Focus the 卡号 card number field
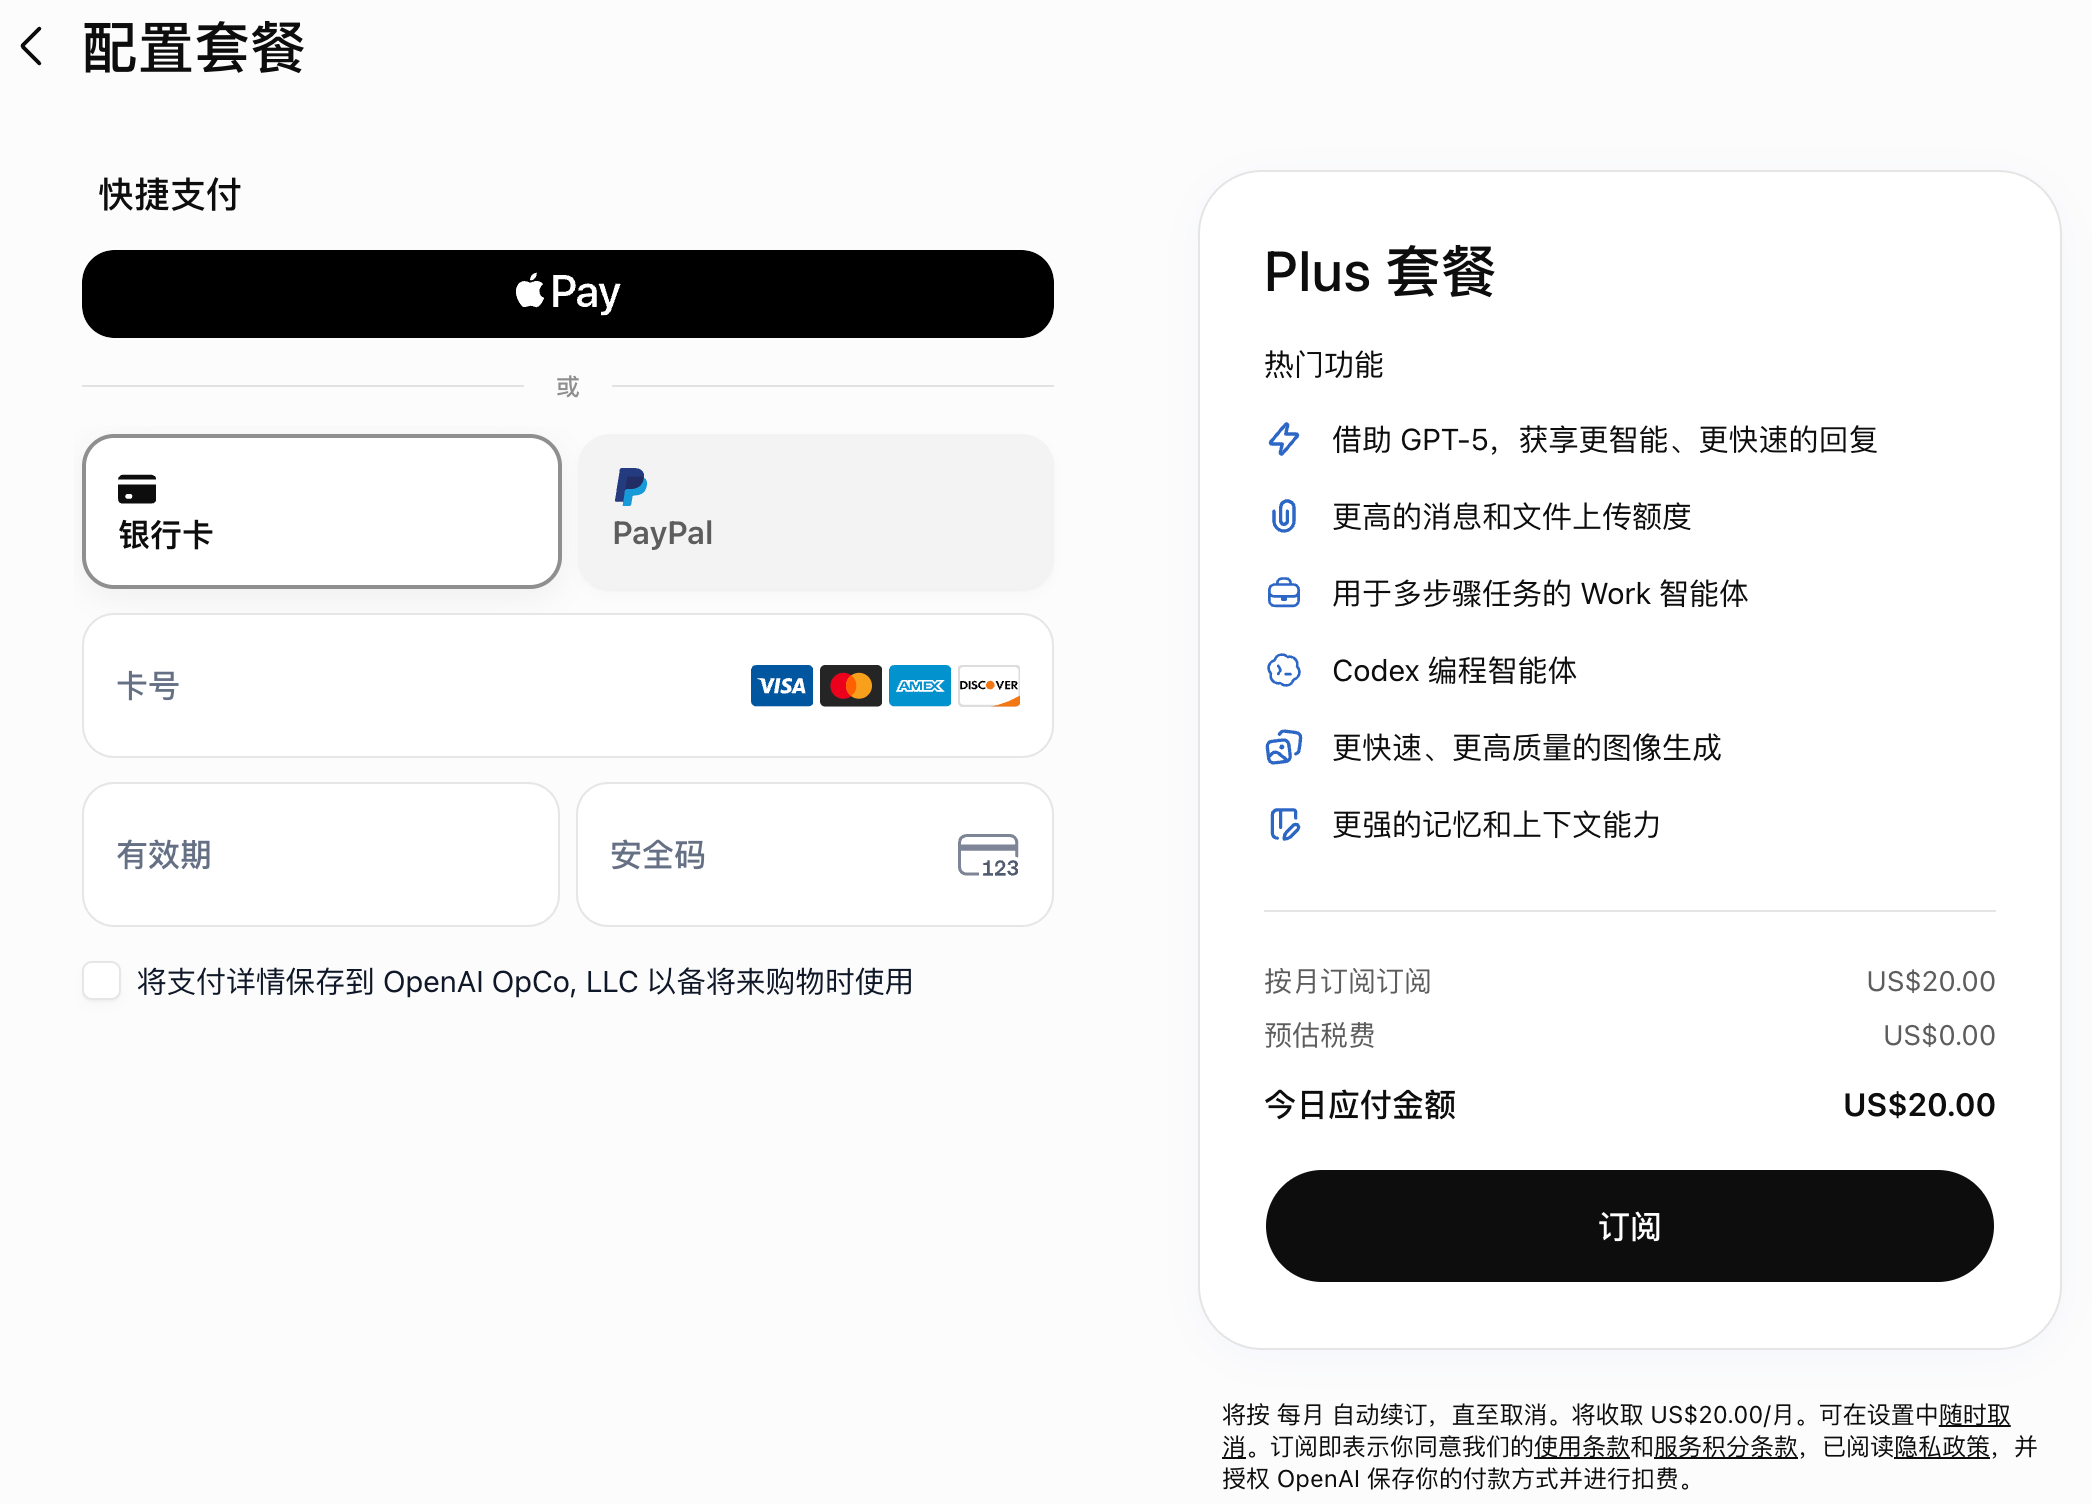 coord(568,686)
